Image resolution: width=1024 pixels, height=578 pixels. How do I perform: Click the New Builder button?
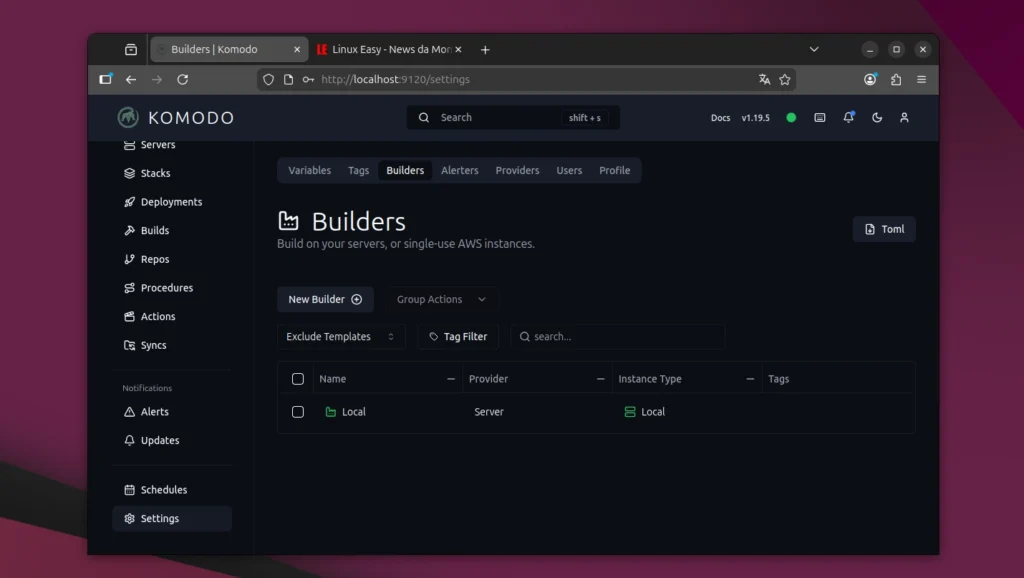pos(325,299)
